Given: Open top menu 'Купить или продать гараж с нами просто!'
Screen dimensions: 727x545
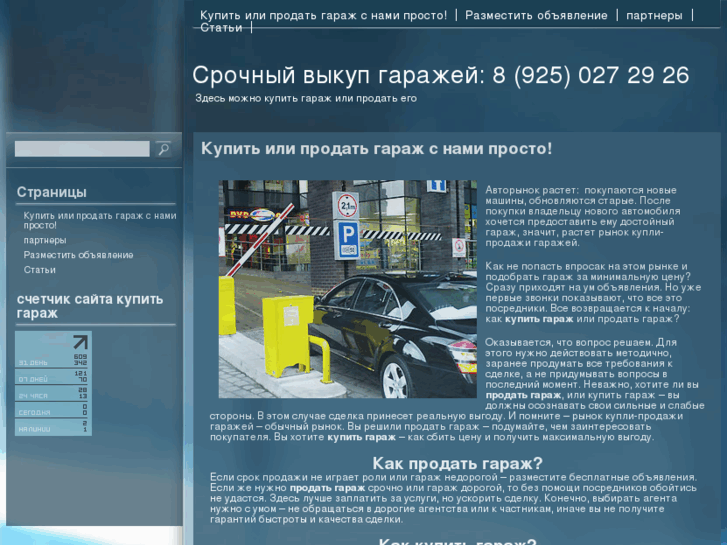Looking at the screenshot, I should tap(324, 15).
